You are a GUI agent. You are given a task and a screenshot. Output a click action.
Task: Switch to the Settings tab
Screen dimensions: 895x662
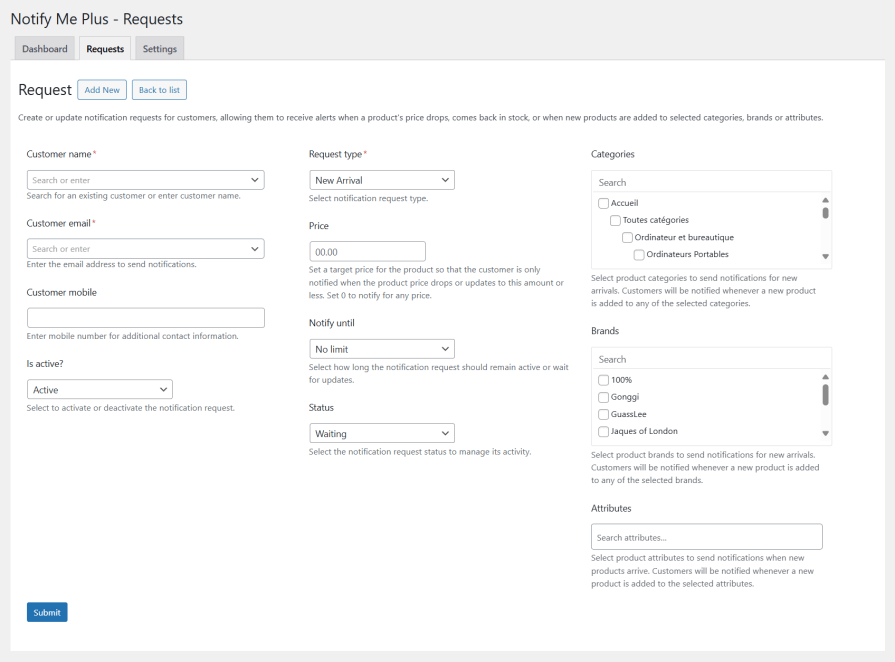(x=159, y=49)
